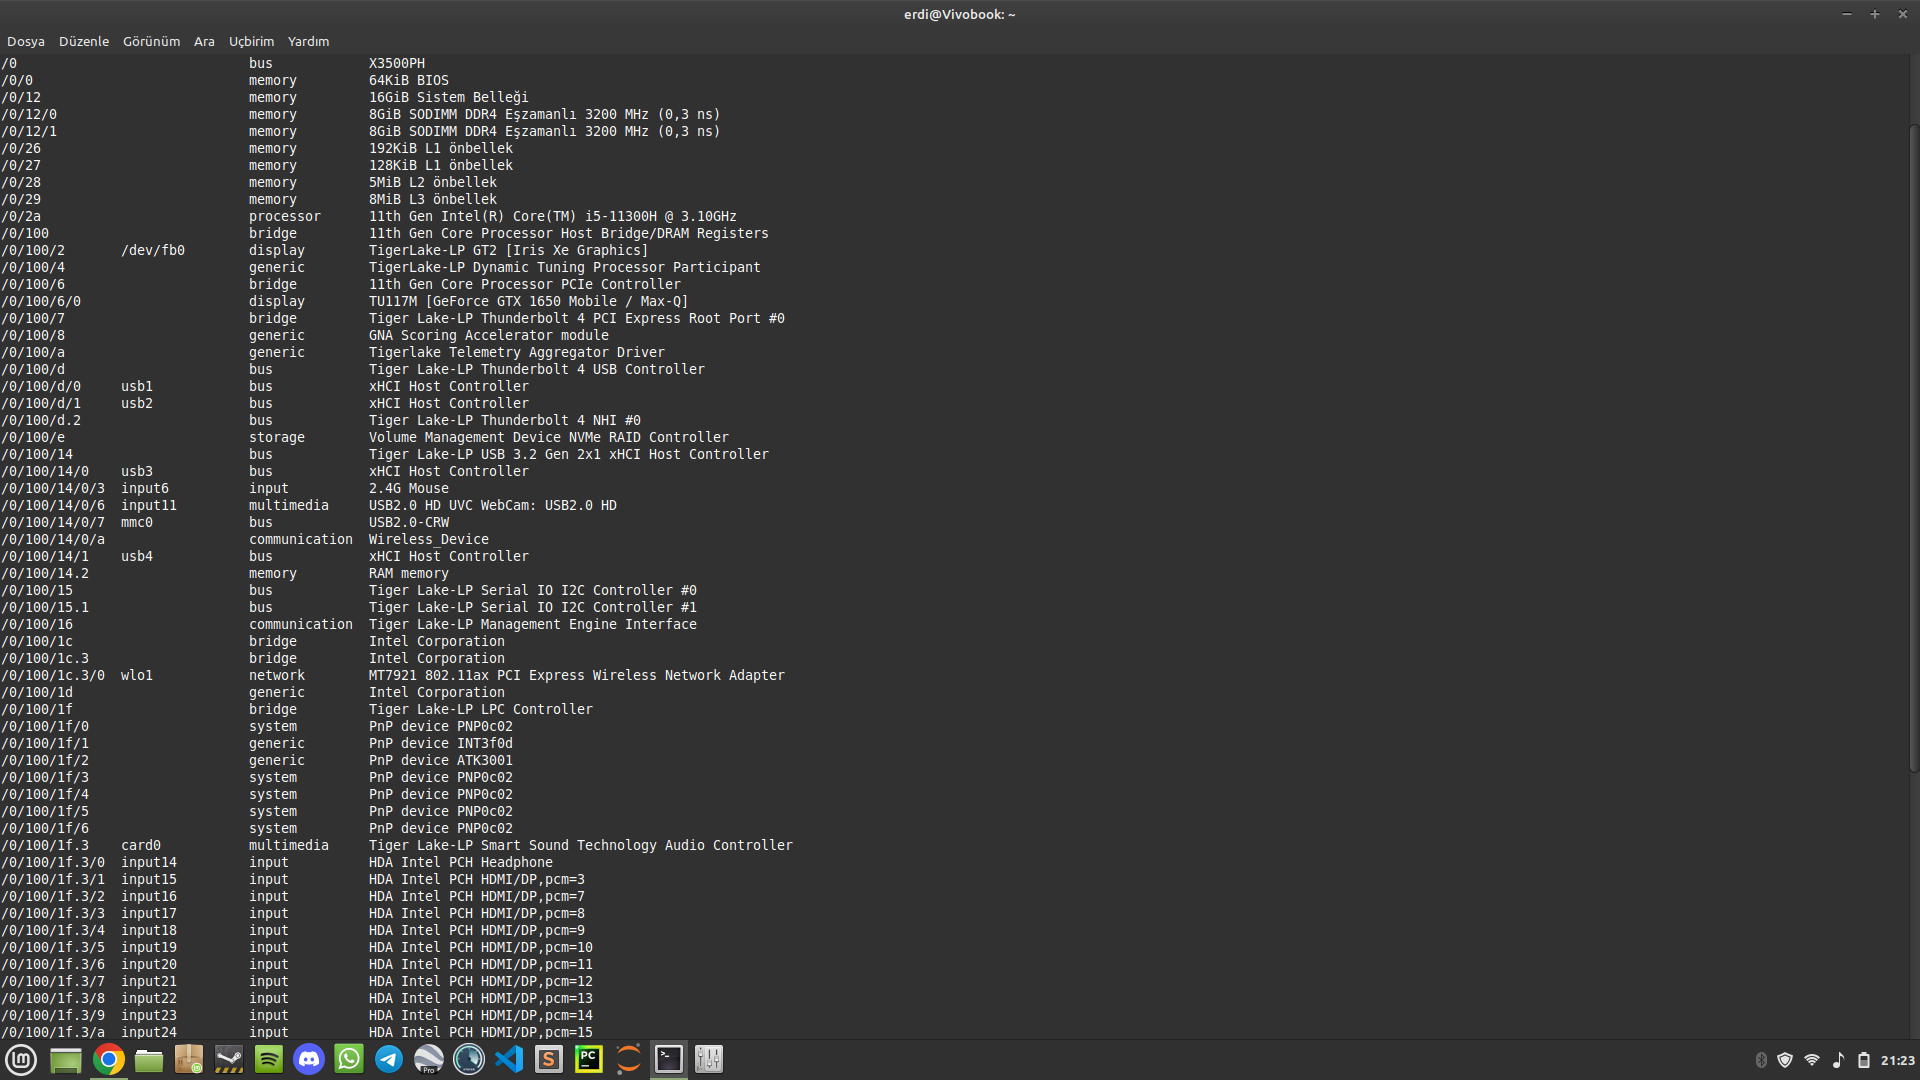Open the Uçbirim menu

pyautogui.click(x=251, y=41)
